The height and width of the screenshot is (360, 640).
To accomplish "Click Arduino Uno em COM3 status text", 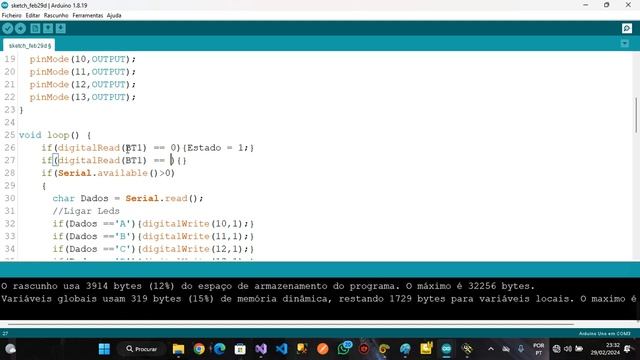I will 604,333.
